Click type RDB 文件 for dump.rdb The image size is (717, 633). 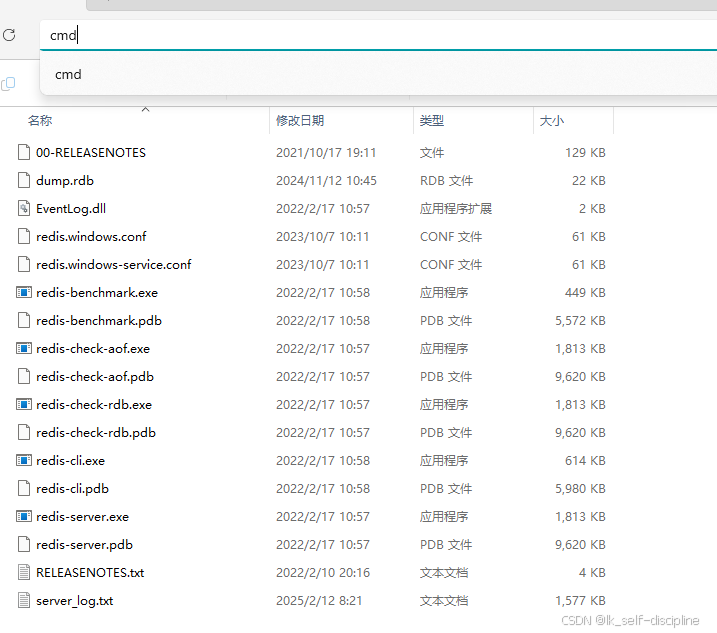pyautogui.click(x=446, y=181)
